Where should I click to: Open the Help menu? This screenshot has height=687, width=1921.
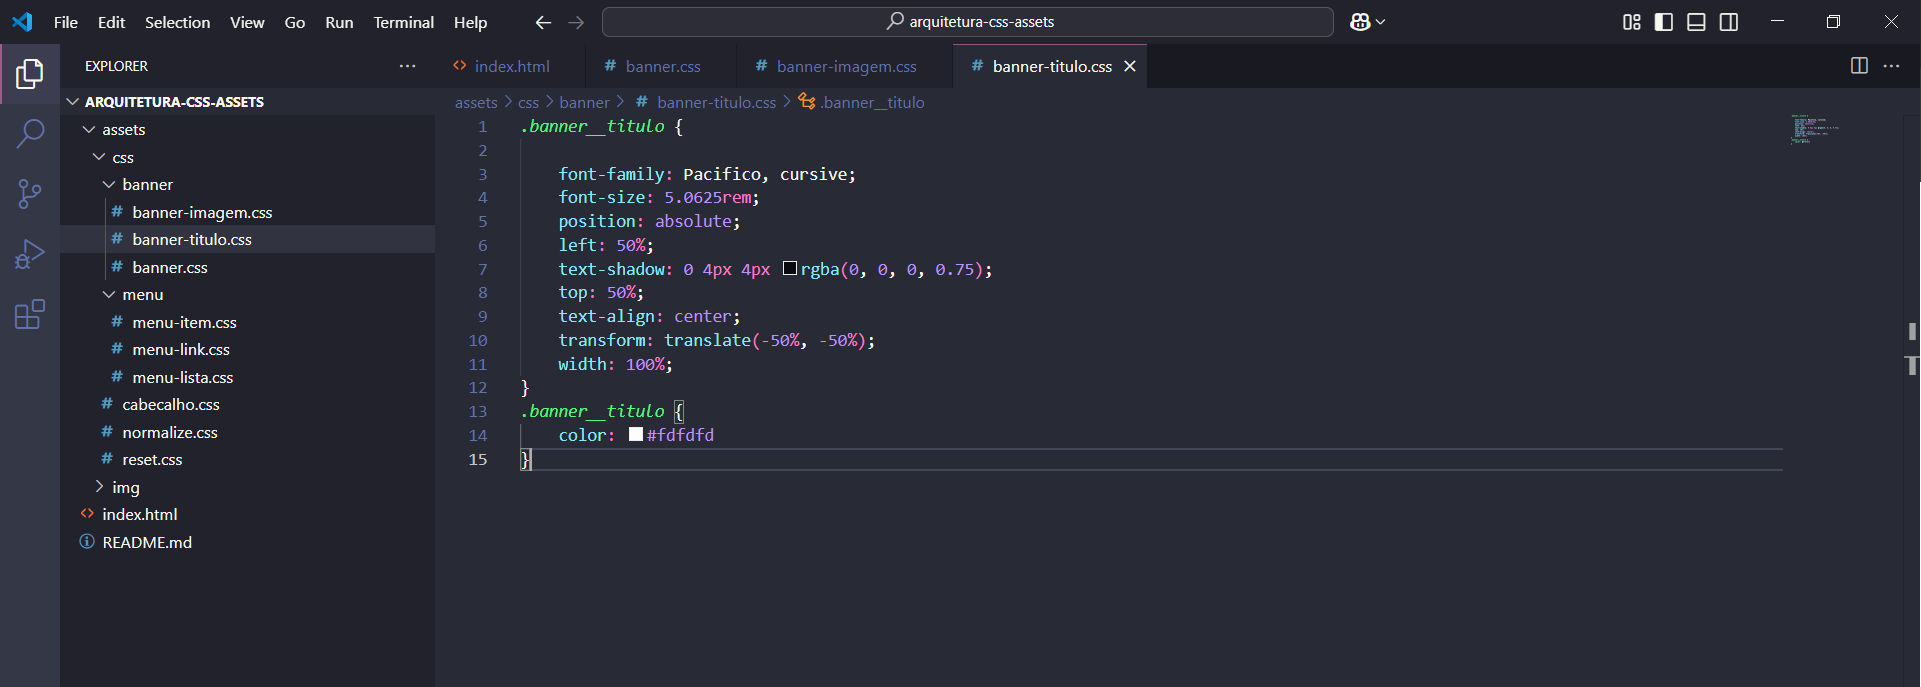(470, 22)
